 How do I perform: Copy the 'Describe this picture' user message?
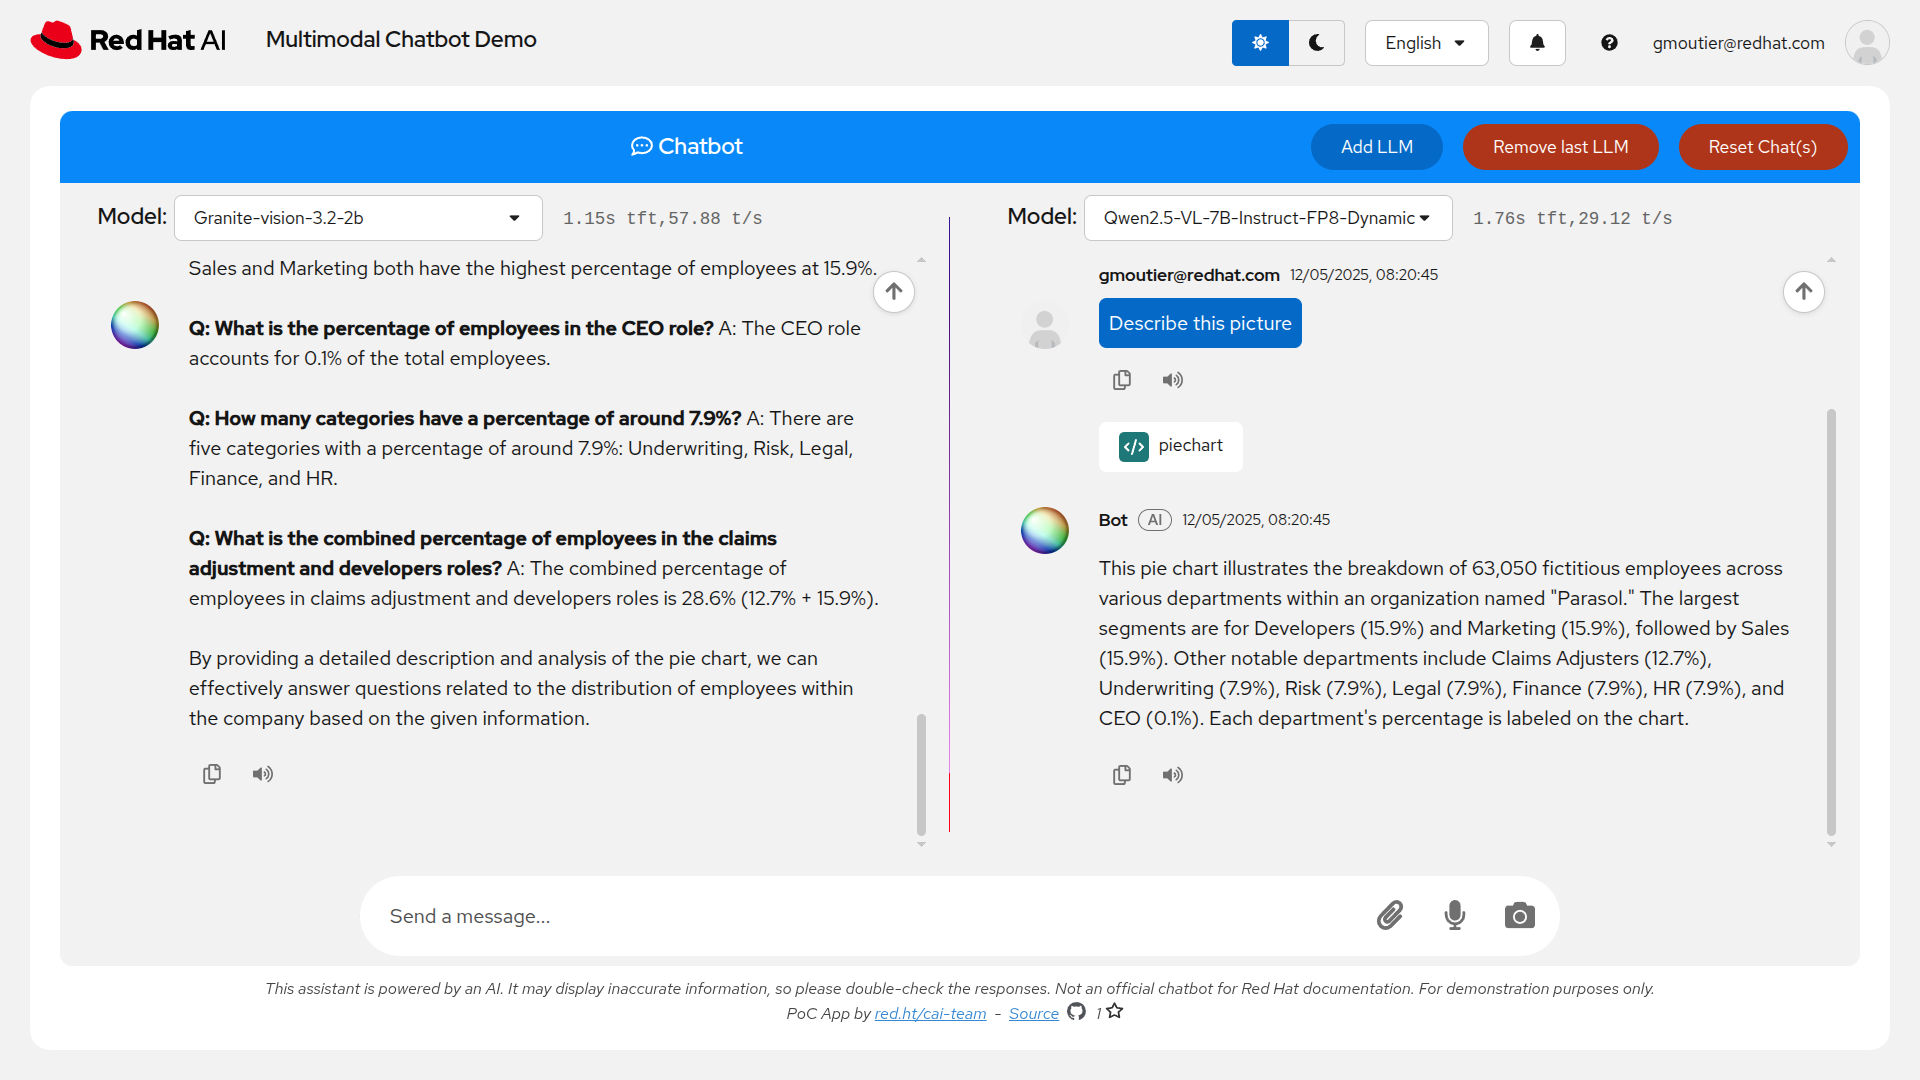click(1122, 379)
